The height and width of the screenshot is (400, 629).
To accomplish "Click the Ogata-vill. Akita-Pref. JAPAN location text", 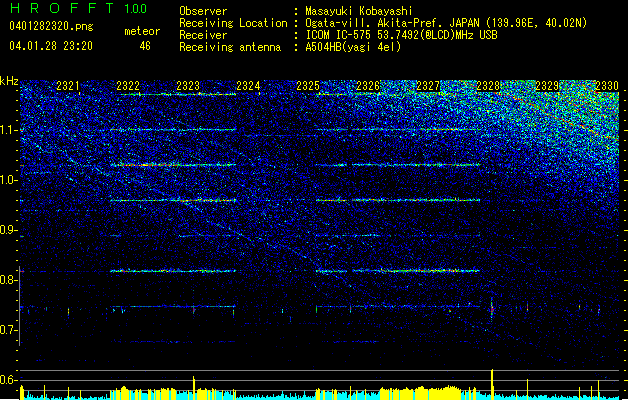I will tap(446, 23).
